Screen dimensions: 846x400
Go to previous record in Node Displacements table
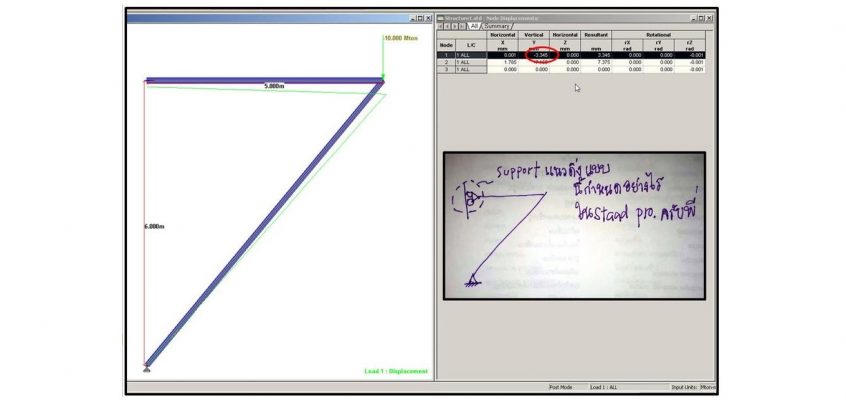[x=447, y=26]
